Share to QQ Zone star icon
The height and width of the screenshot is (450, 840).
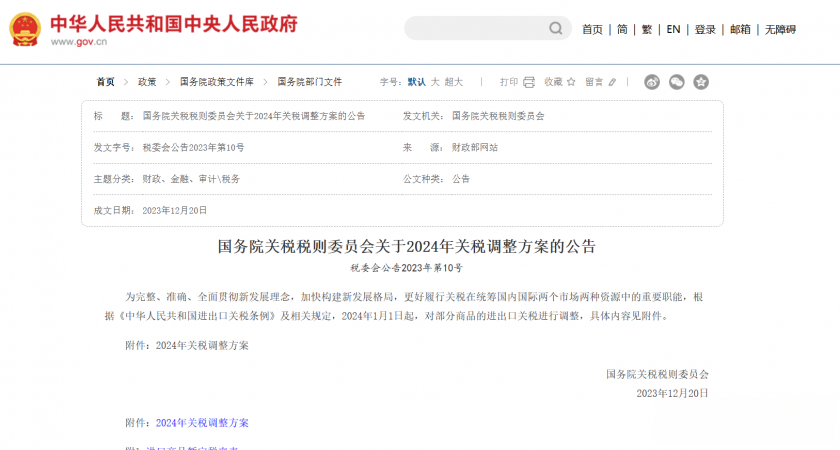click(701, 82)
